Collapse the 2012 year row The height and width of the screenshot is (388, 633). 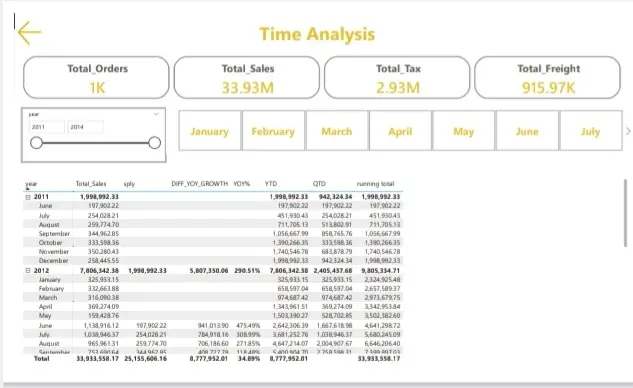pos(28,271)
